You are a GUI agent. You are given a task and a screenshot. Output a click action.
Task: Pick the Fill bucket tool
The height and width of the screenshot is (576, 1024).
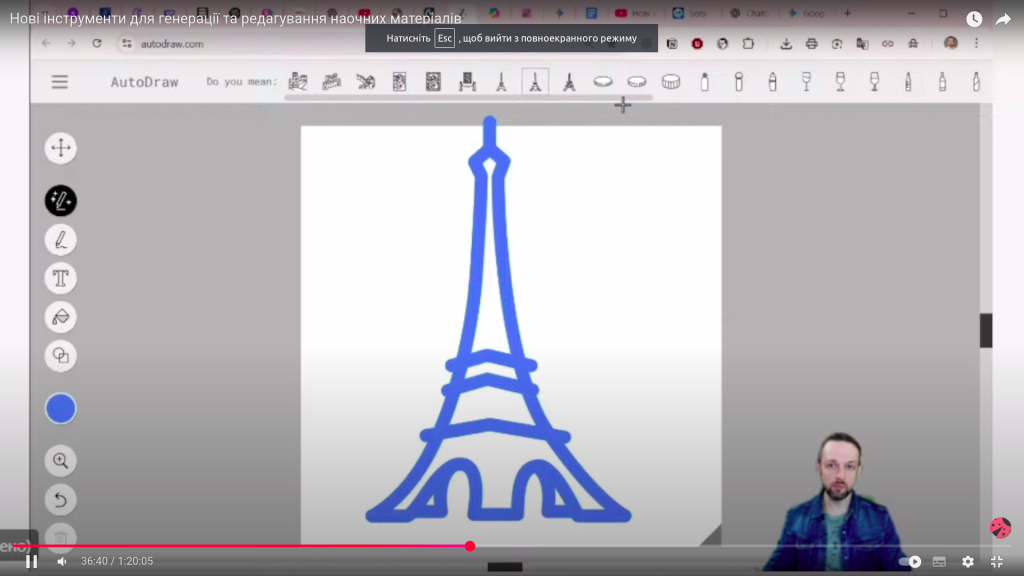coord(61,317)
